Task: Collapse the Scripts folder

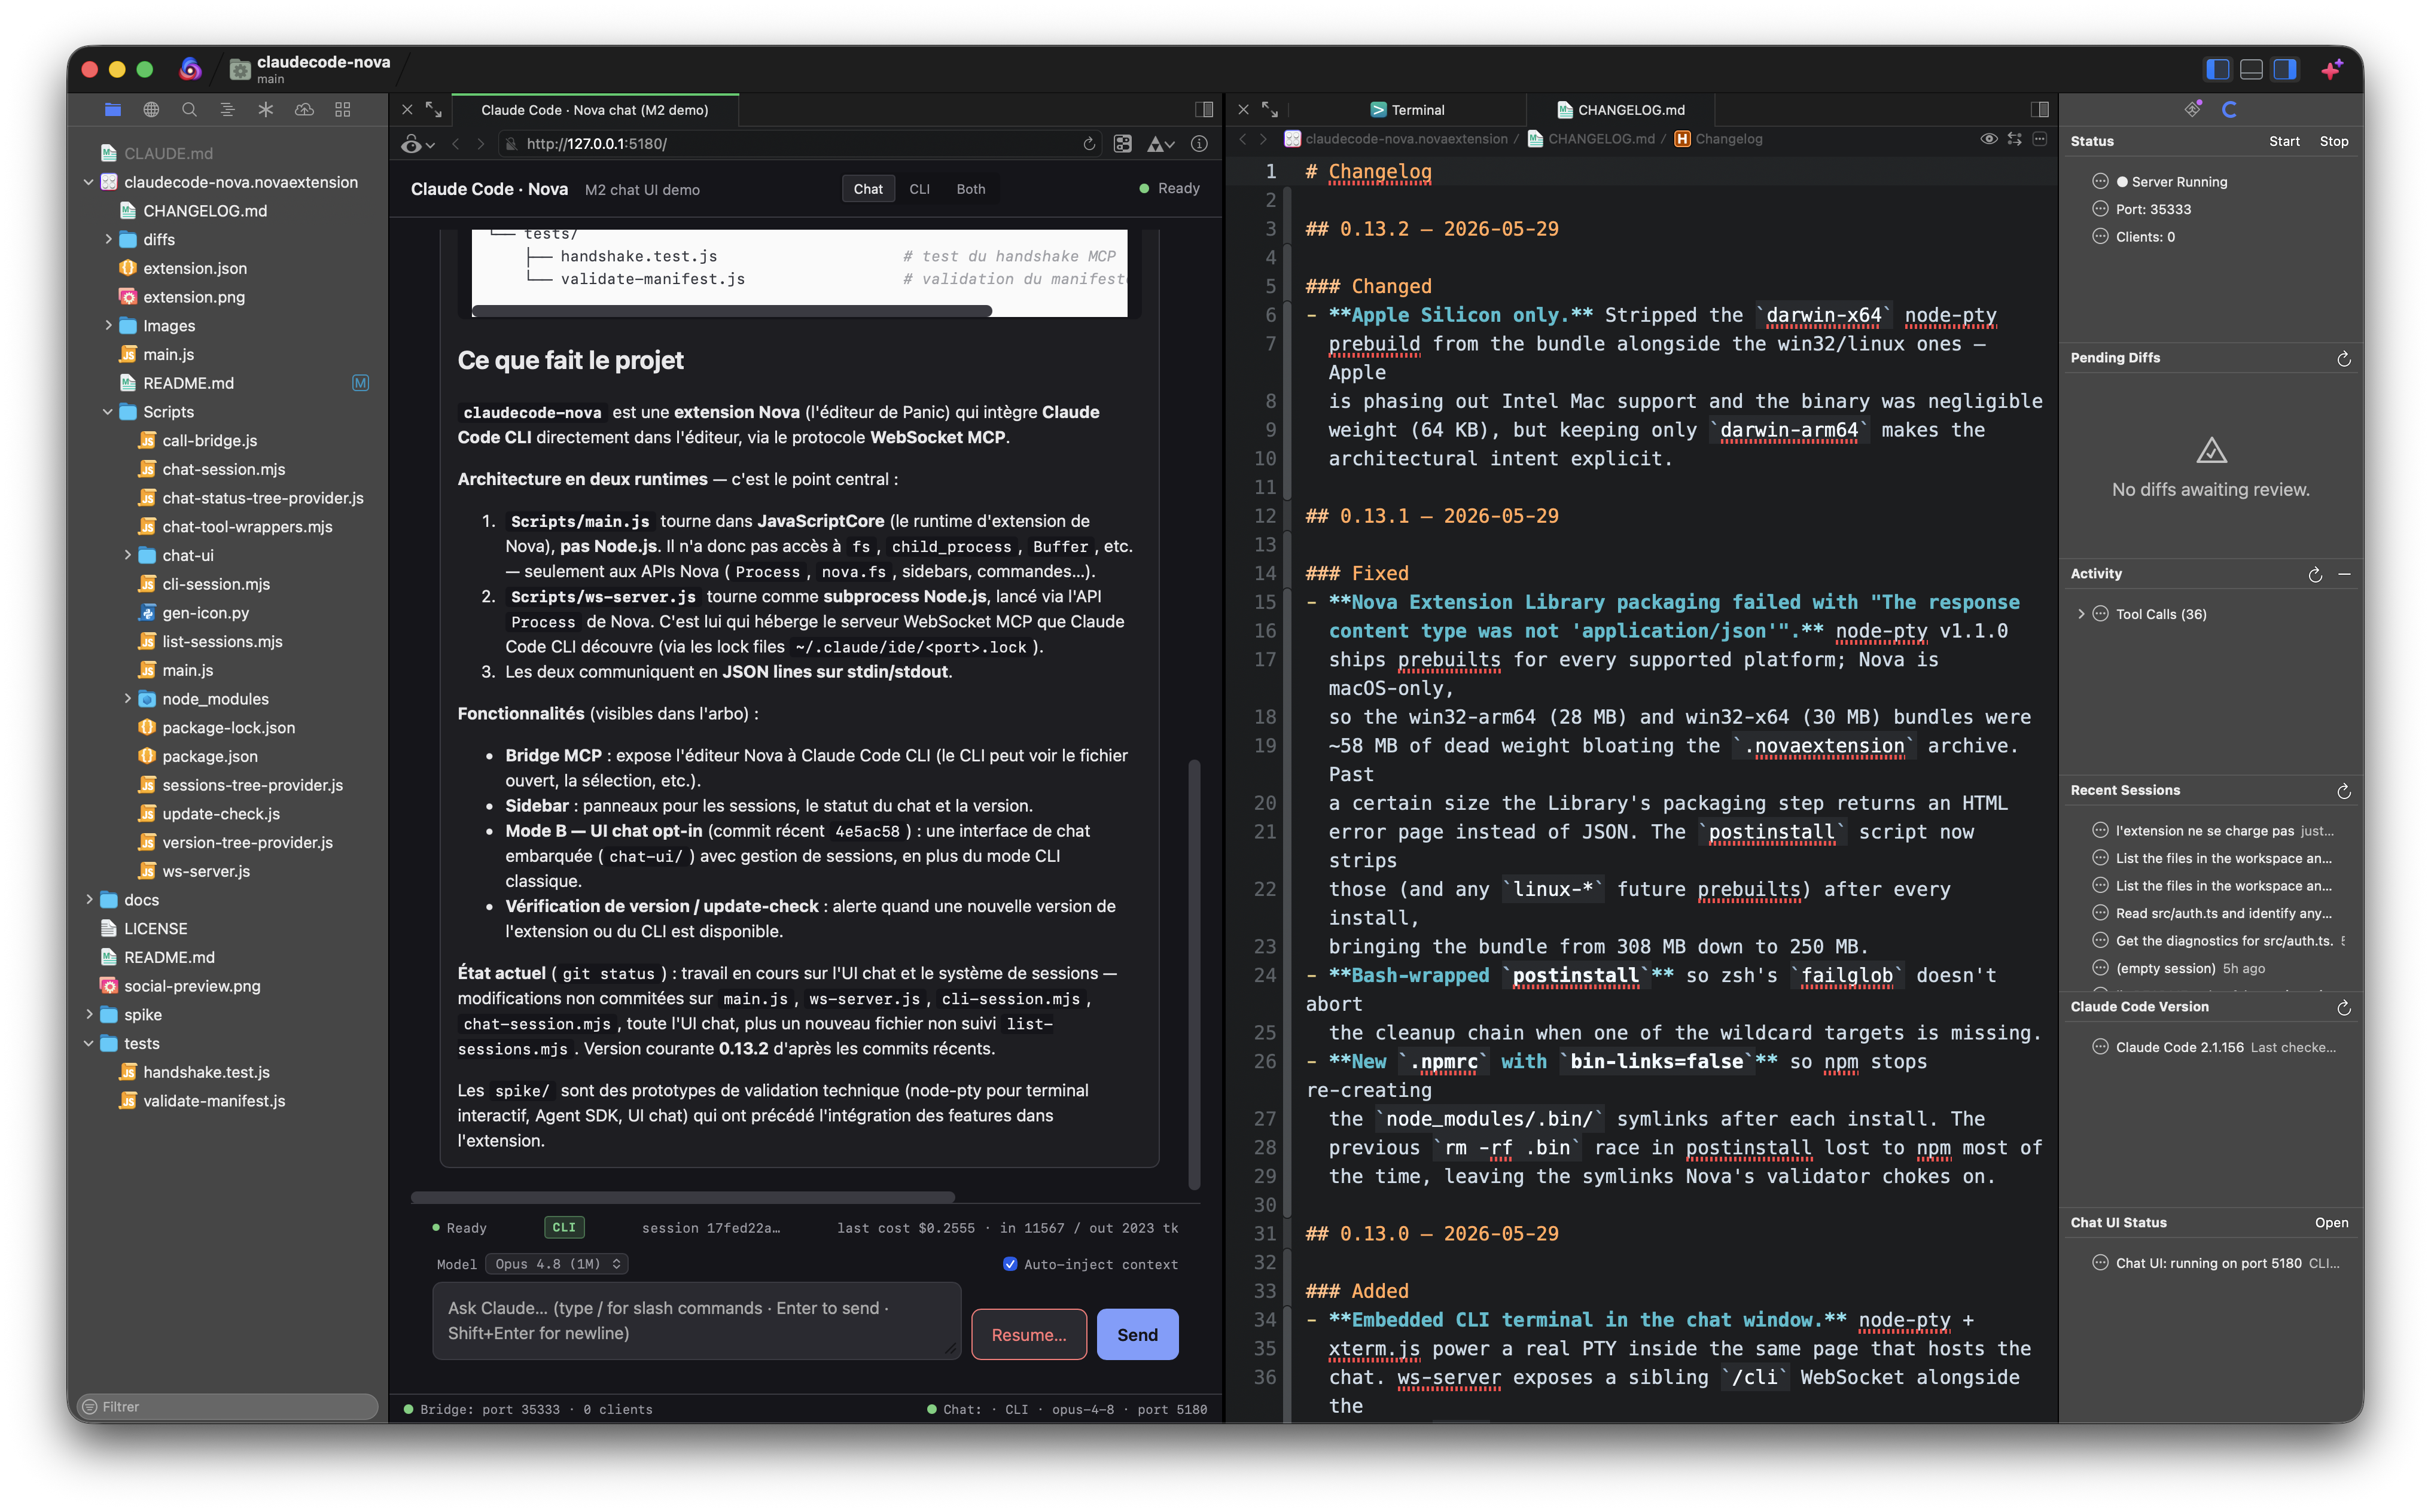Action: click(108, 411)
